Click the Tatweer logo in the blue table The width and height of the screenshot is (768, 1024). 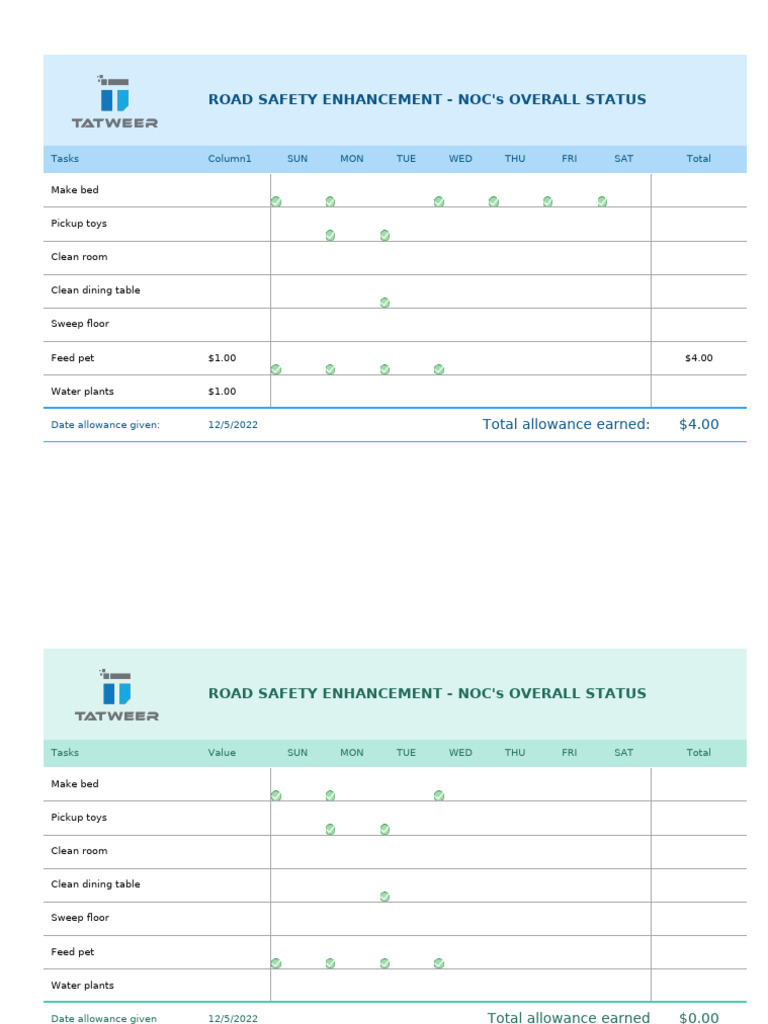click(114, 101)
